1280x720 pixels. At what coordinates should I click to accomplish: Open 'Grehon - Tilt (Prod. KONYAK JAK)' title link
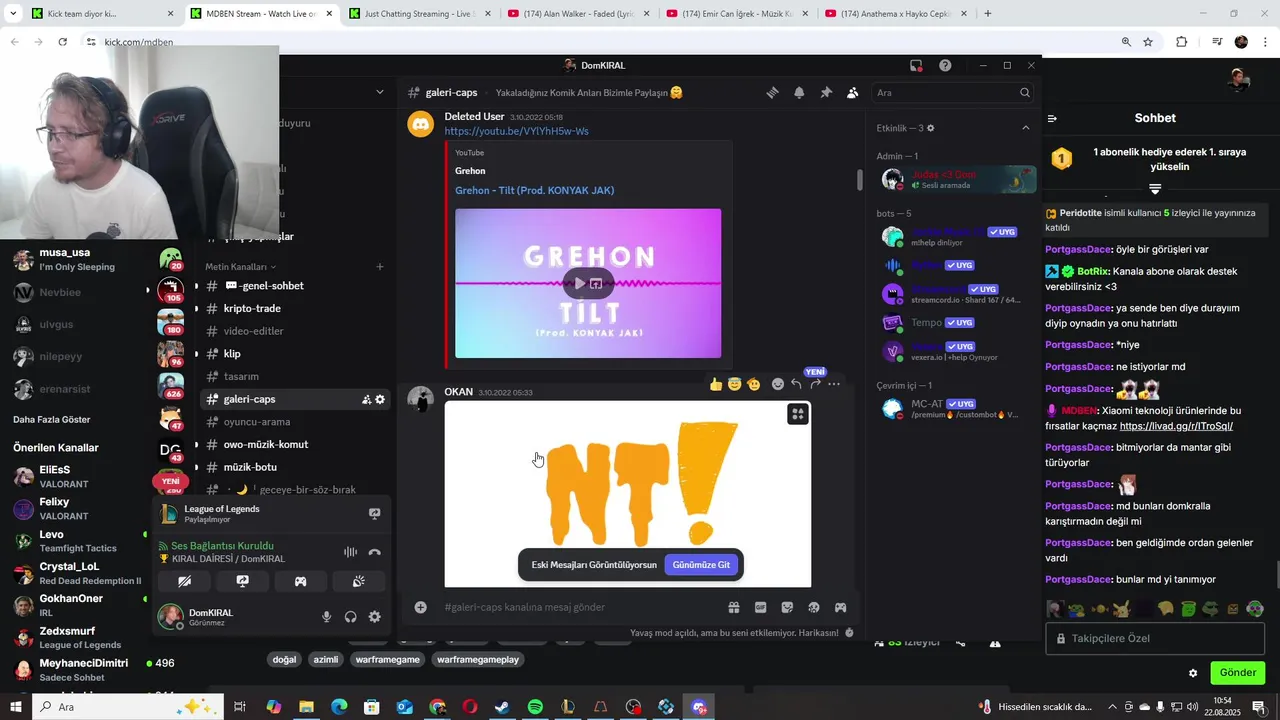[x=534, y=190]
